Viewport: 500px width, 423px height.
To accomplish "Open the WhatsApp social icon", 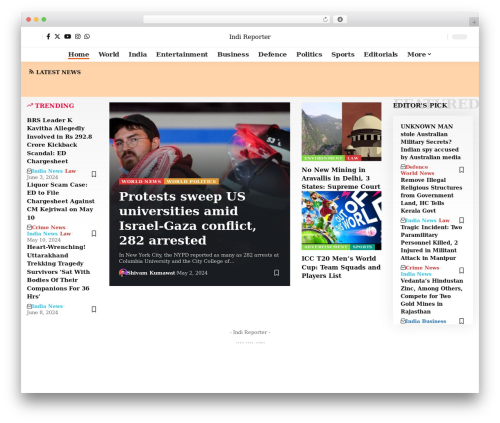I will [87, 36].
